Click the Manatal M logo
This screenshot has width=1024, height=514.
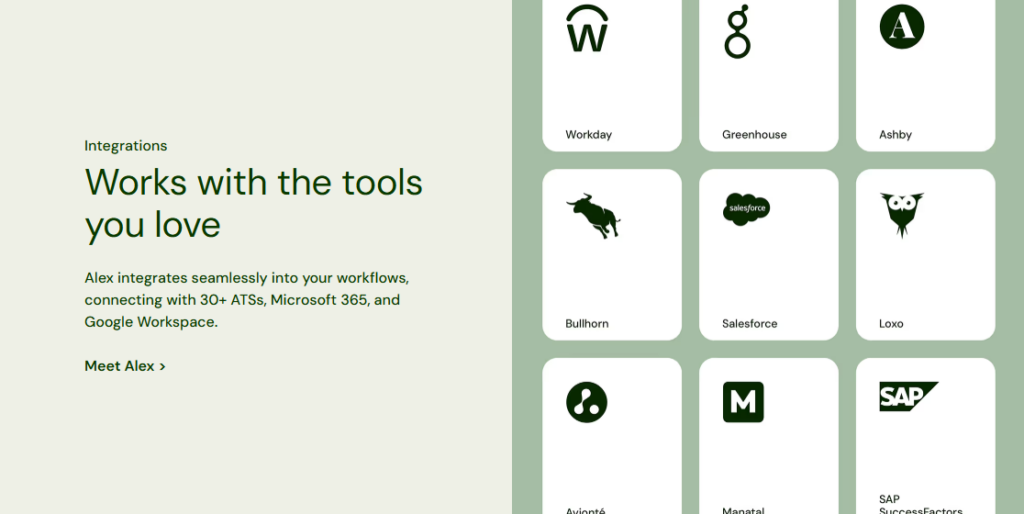pyautogui.click(x=743, y=402)
